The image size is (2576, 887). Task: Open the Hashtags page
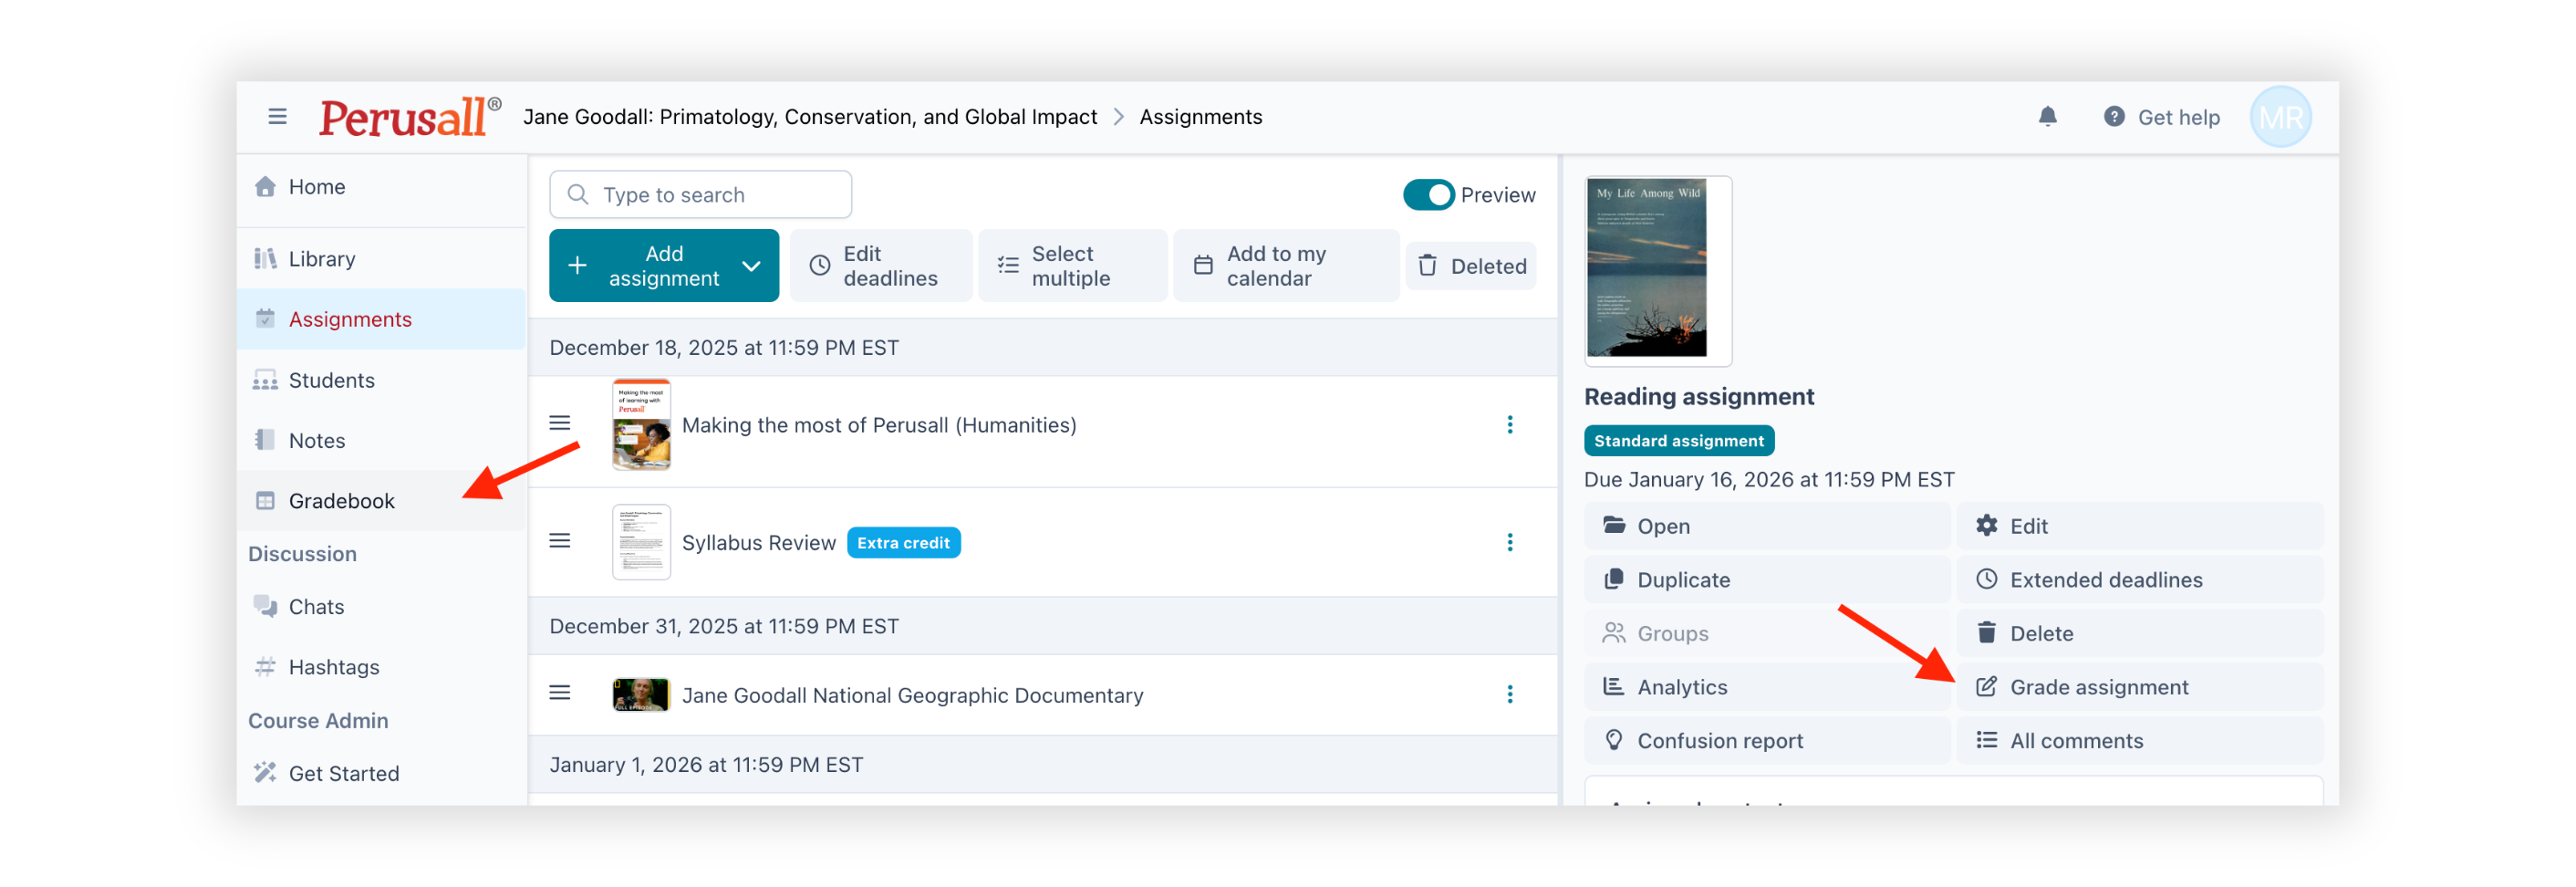381,667
